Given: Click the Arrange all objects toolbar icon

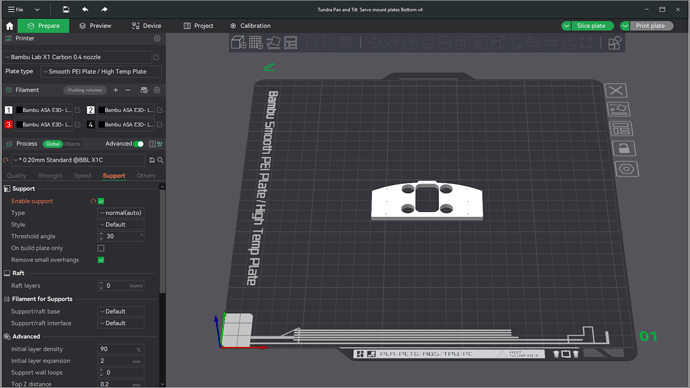Looking at the screenshot, I should pos(290,43).
